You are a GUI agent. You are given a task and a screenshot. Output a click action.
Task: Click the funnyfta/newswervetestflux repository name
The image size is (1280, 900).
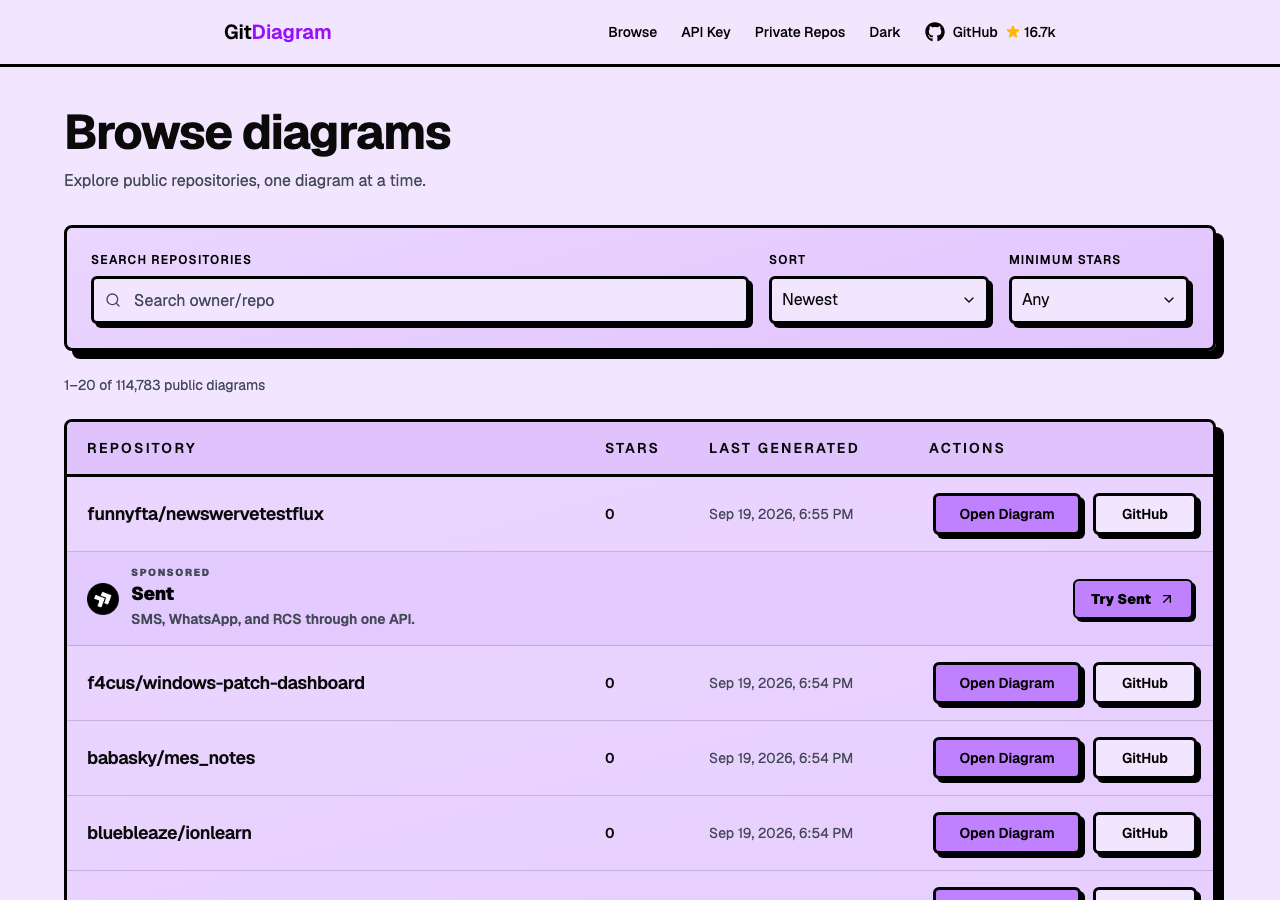206,514
